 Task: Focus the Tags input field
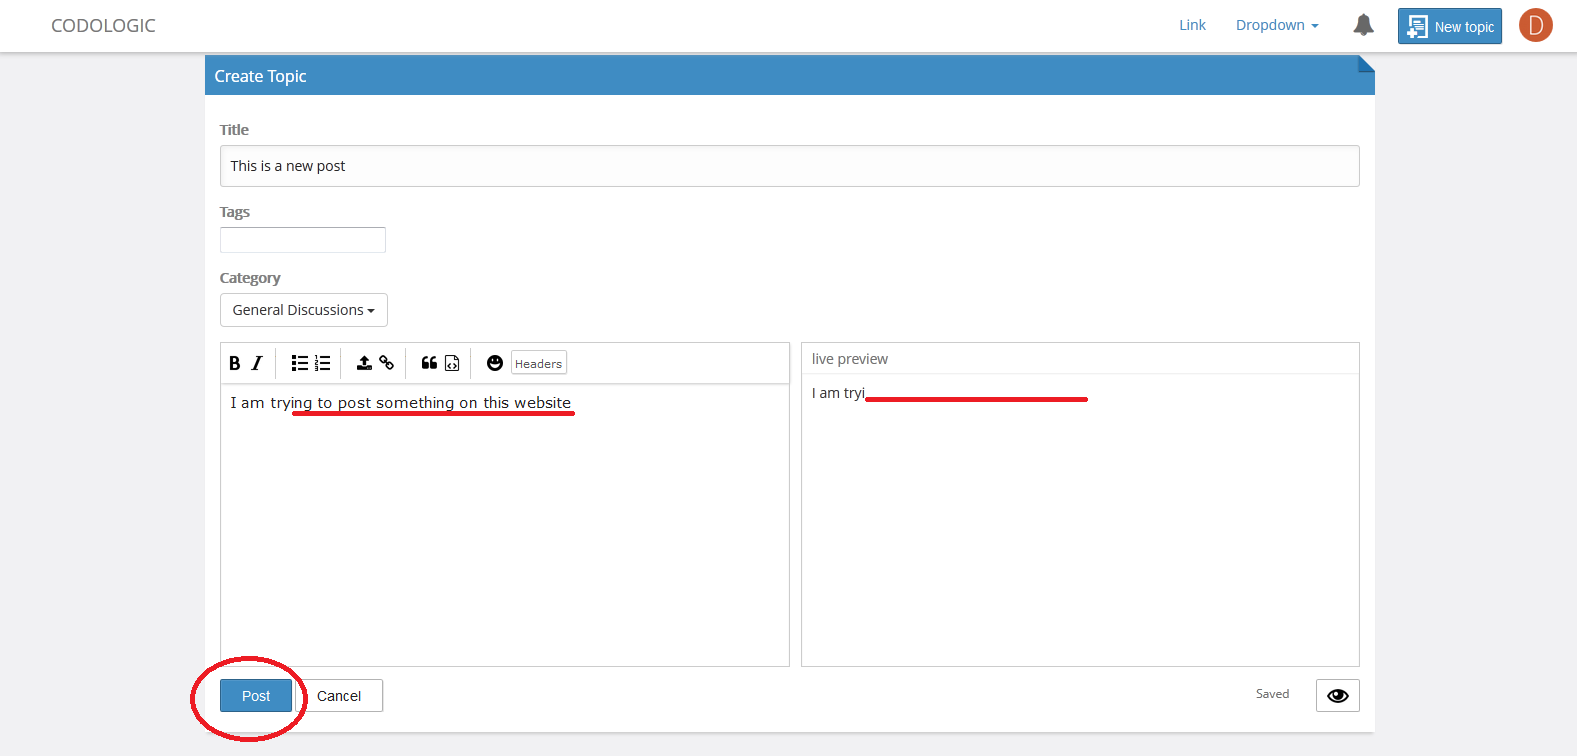click(303, 240)
